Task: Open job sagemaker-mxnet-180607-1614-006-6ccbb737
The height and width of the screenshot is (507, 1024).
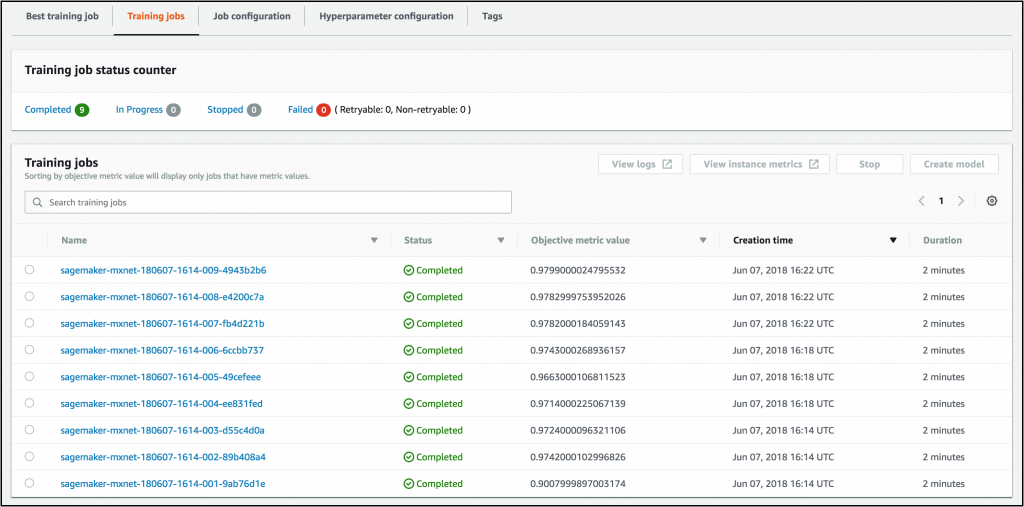Action: [162, 350]
